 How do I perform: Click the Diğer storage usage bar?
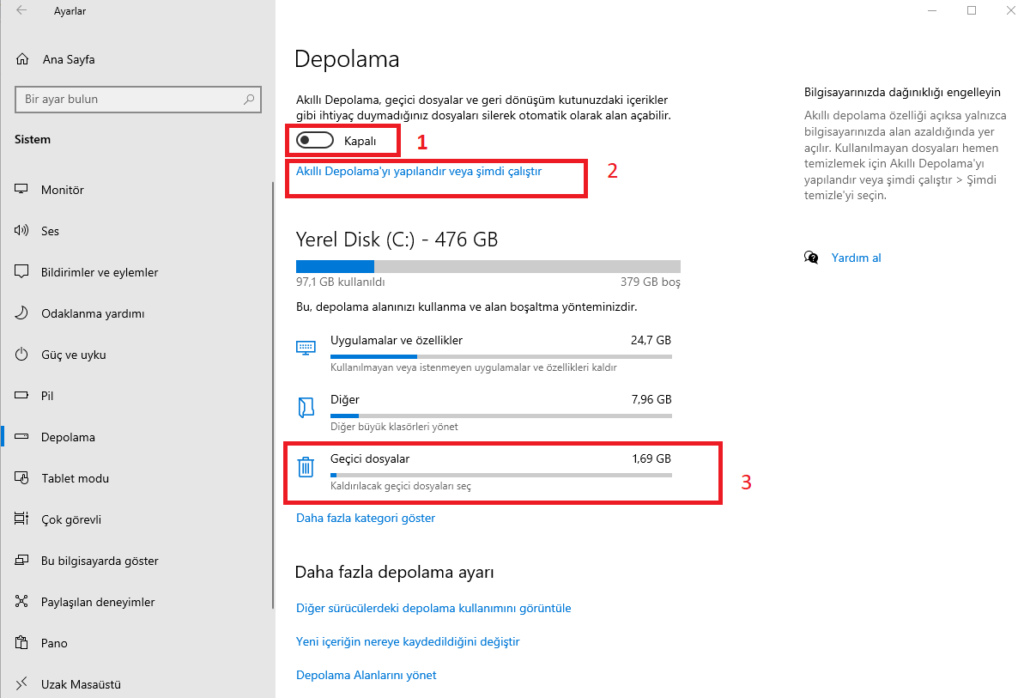(x=501, y=416)
